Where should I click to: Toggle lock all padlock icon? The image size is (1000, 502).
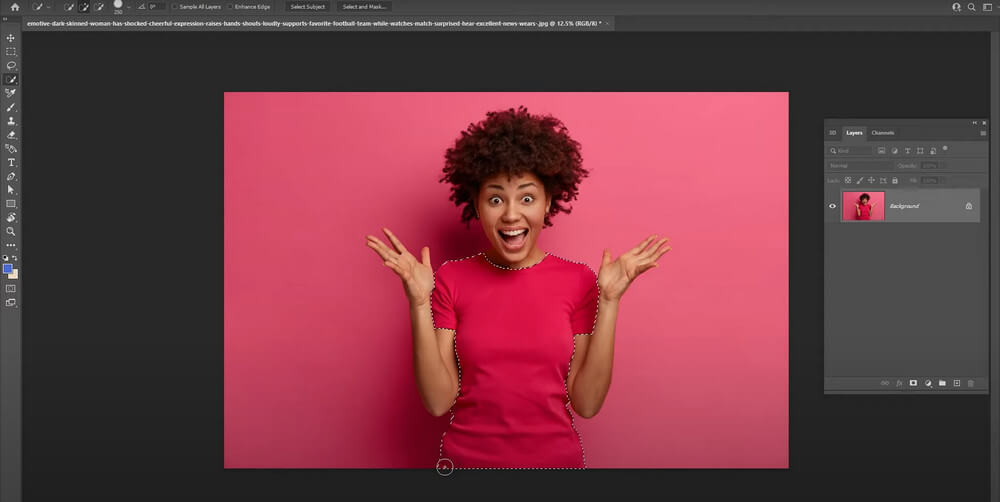(895, 181)
